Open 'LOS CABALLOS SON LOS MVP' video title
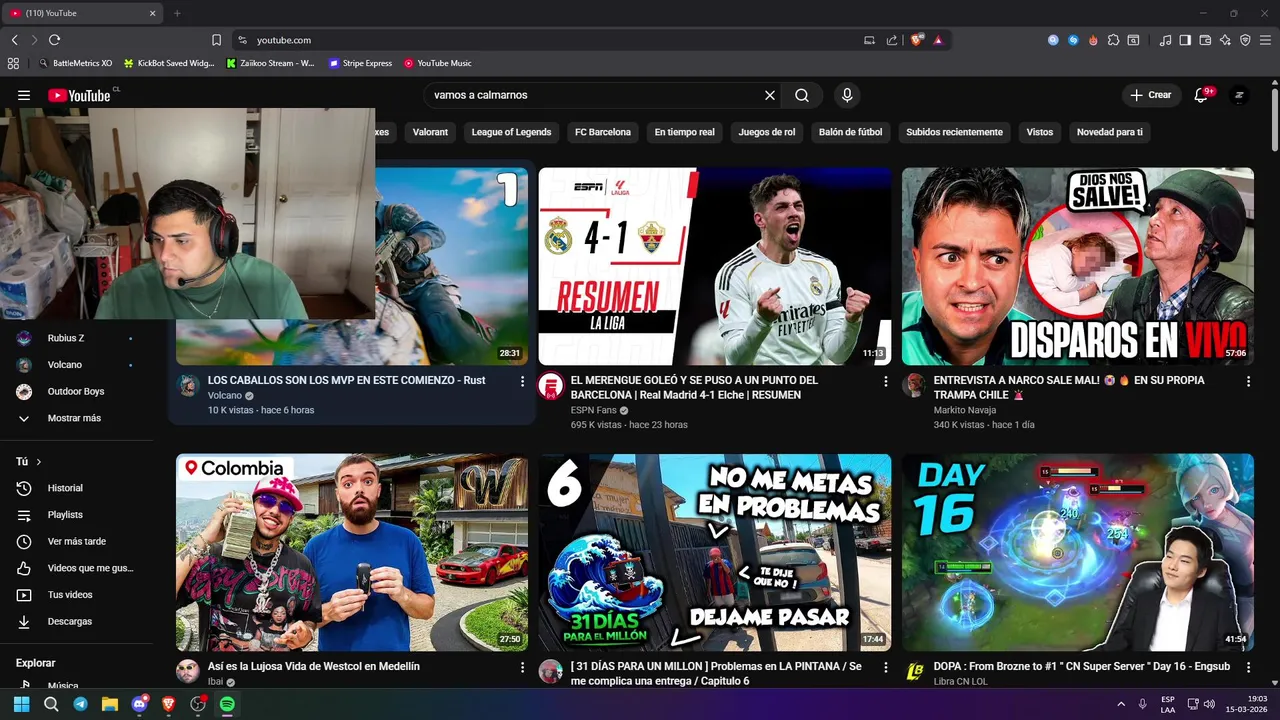 (347, 381)
